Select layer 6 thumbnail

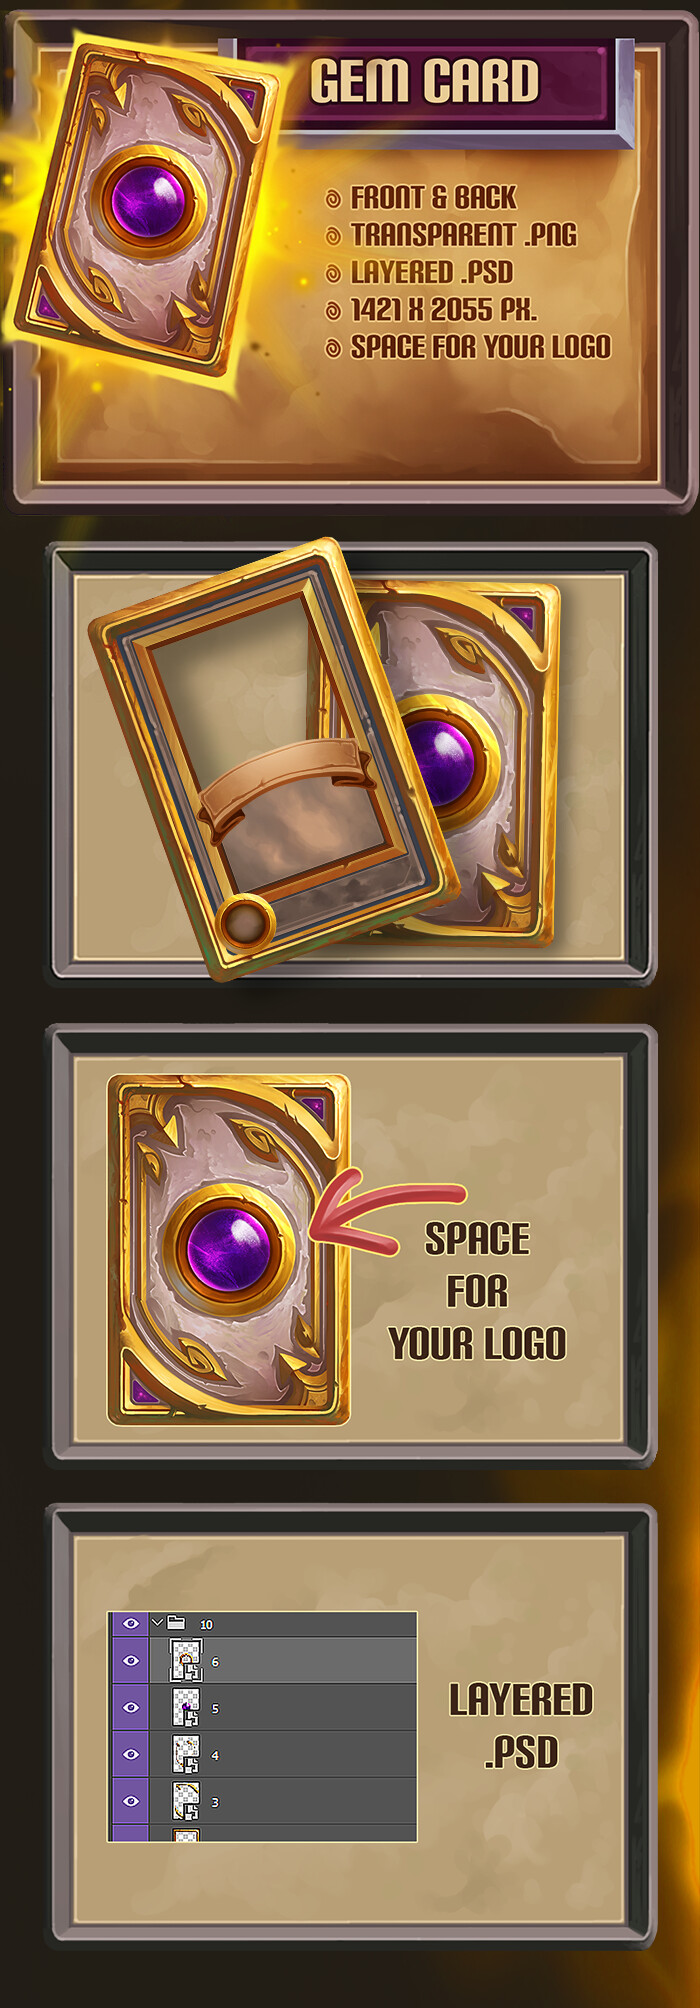(x=186, y=1660)
